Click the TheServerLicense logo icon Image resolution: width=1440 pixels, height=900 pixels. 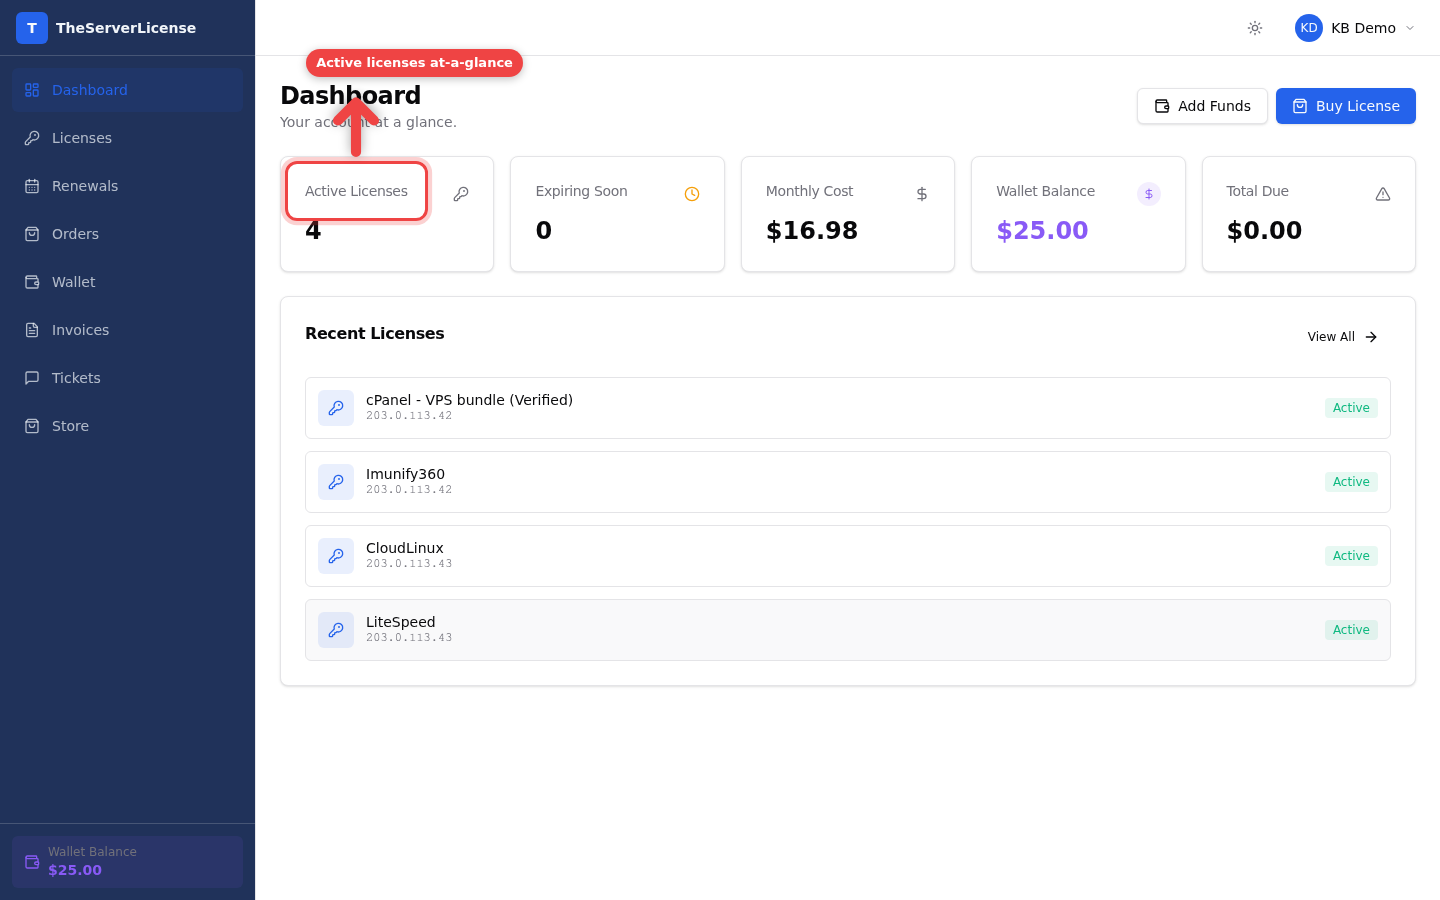click(32, 28)
